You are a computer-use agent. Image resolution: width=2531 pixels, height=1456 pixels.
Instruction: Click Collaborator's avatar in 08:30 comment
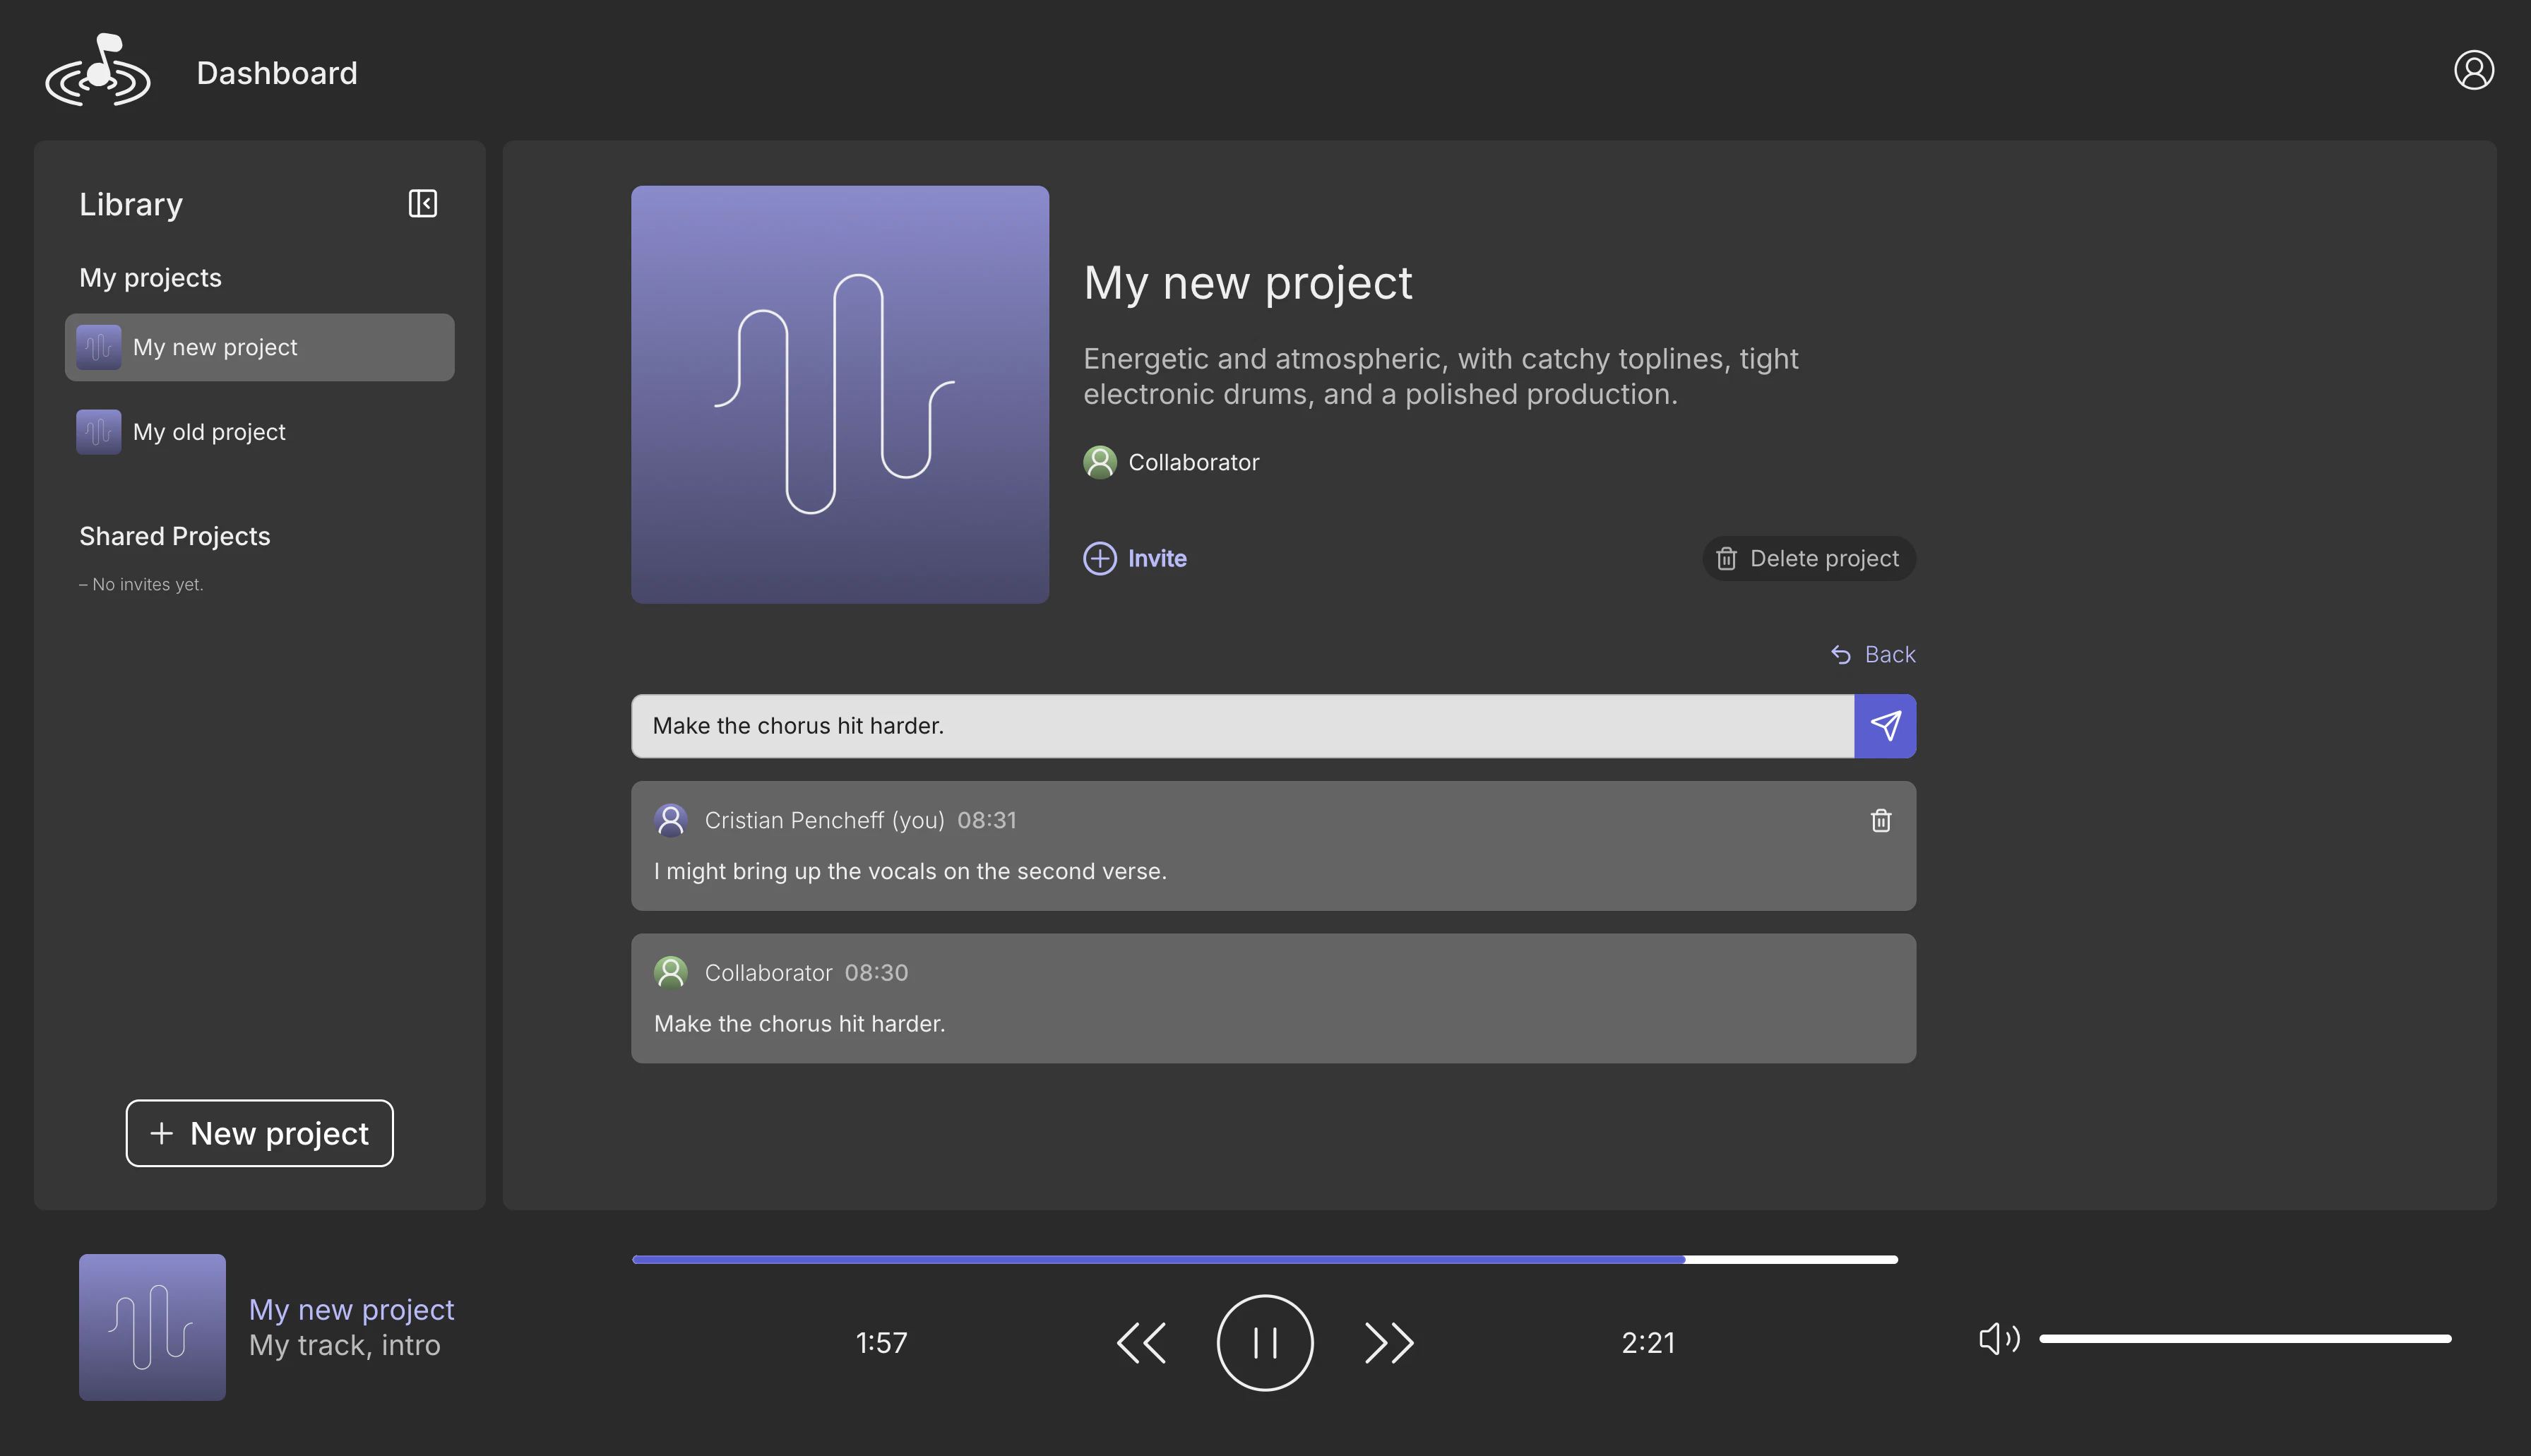click(671, 972)
